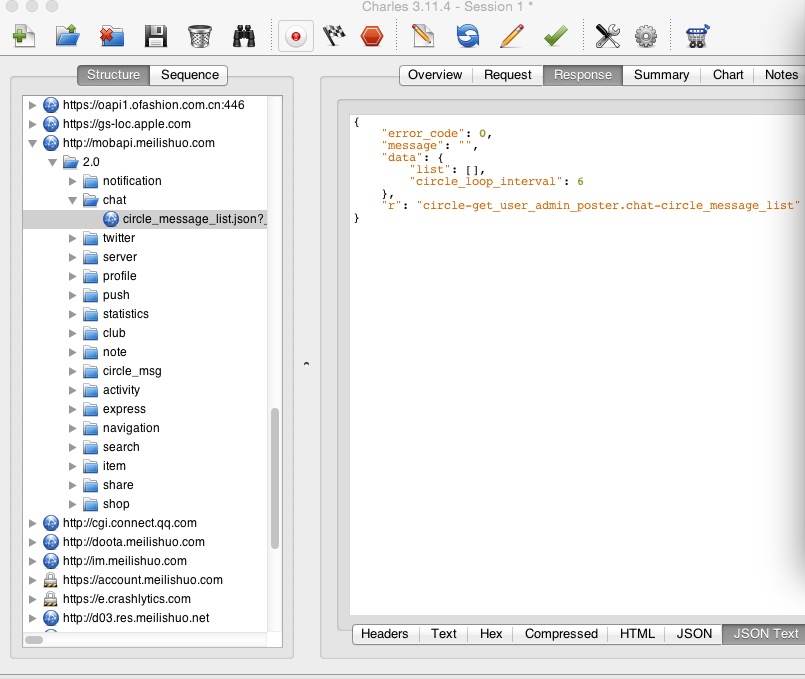Select the share folder row
Screen dimensions: 805x679
click(145, 485)
